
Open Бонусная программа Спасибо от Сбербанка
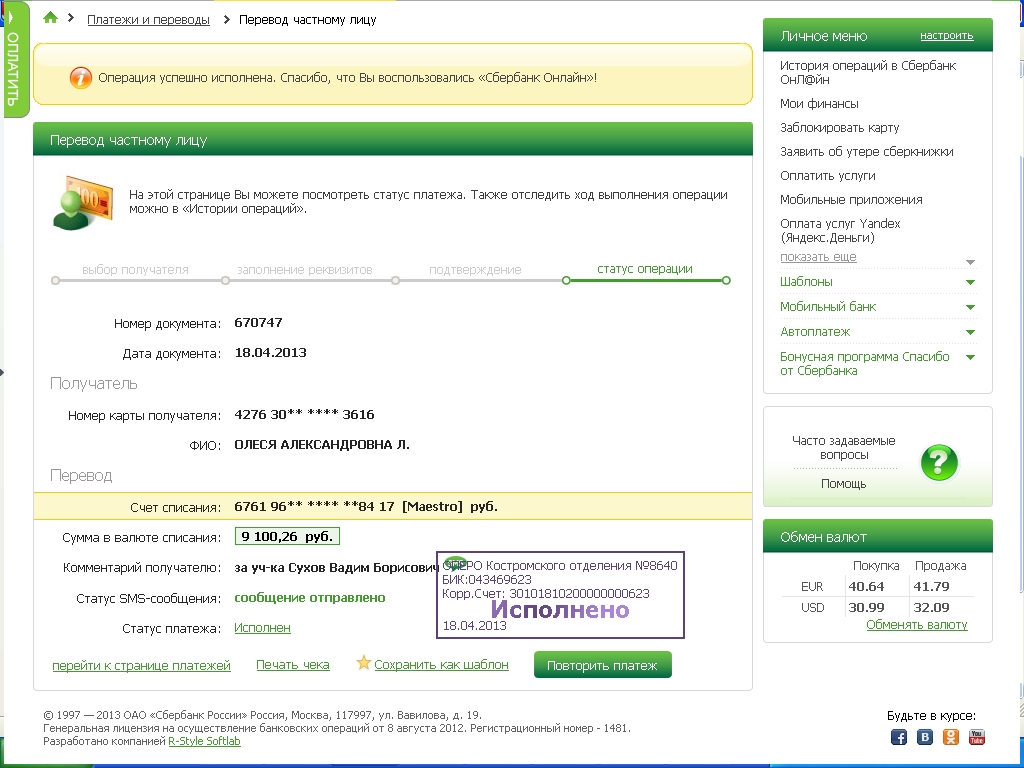pos(864,364)
